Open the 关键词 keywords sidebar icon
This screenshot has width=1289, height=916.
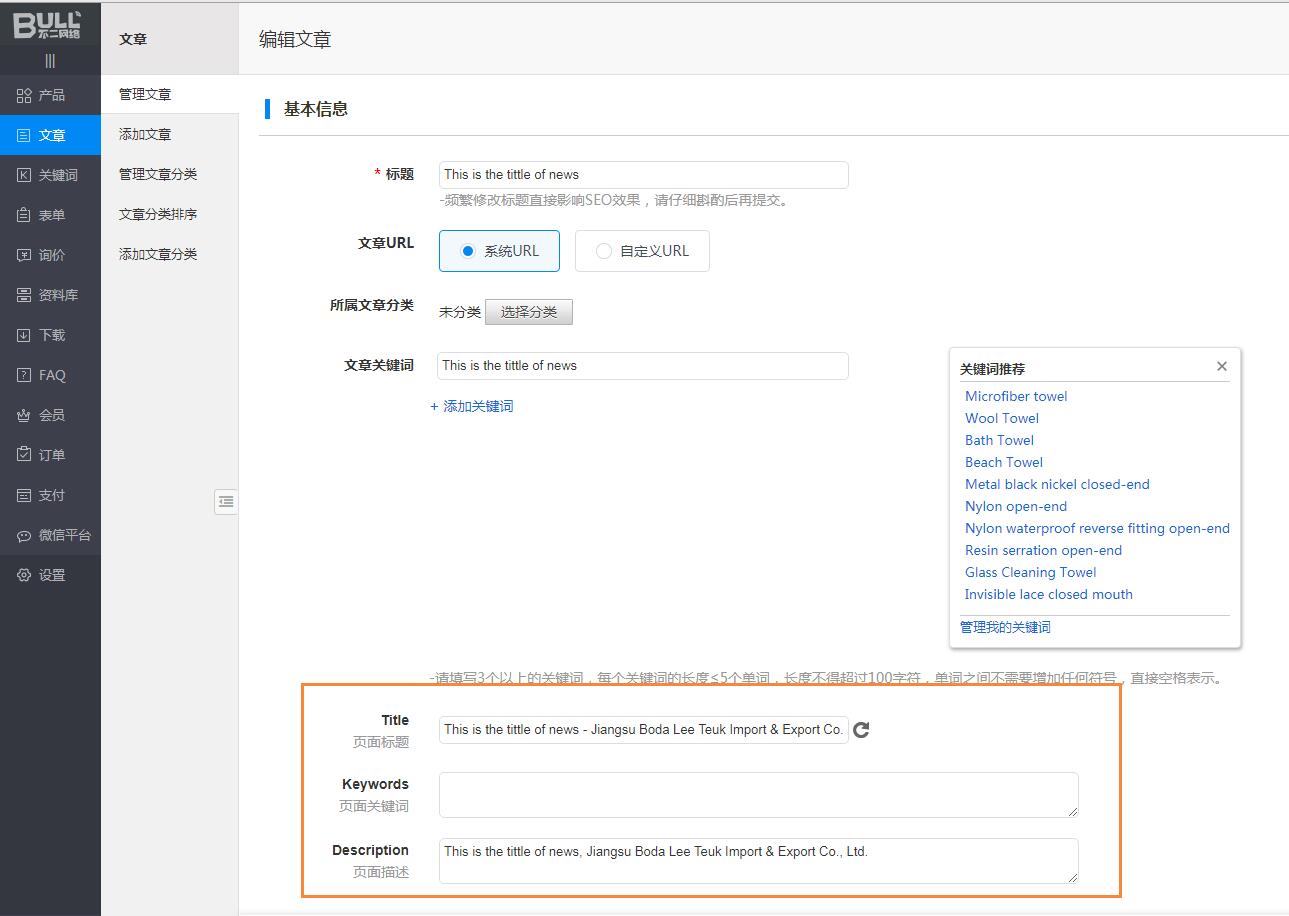24,175
